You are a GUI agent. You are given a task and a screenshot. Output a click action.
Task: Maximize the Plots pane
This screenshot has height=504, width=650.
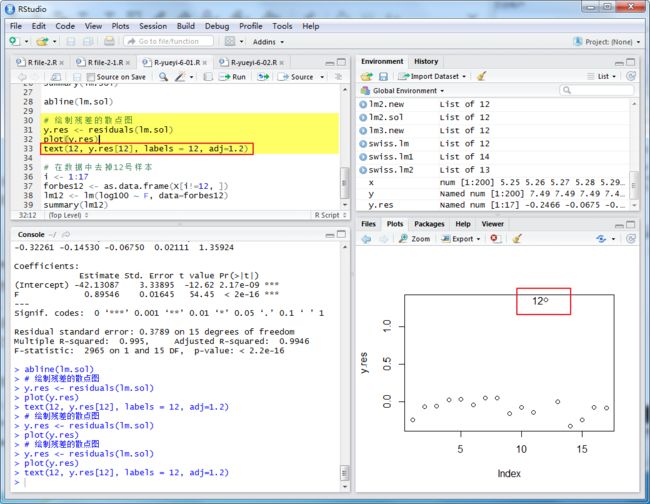(x=631, y=224)
